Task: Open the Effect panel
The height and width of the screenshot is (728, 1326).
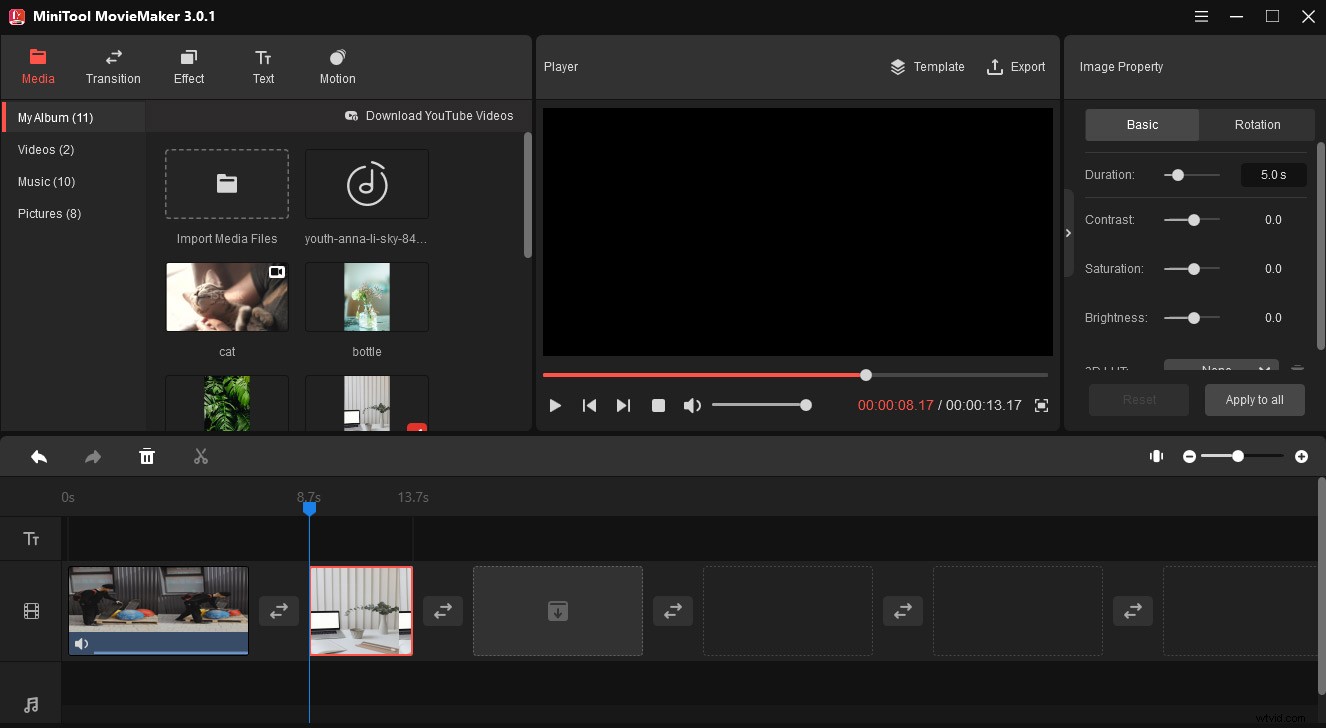Action: 188,66
